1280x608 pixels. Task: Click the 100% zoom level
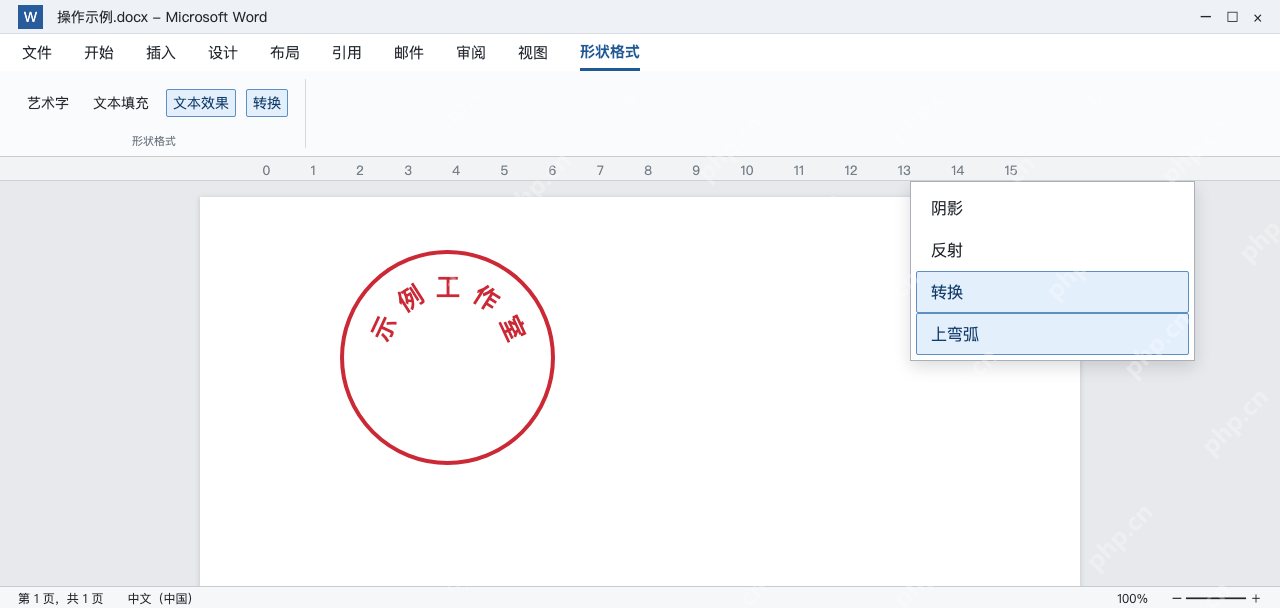tap(1132, 598)
